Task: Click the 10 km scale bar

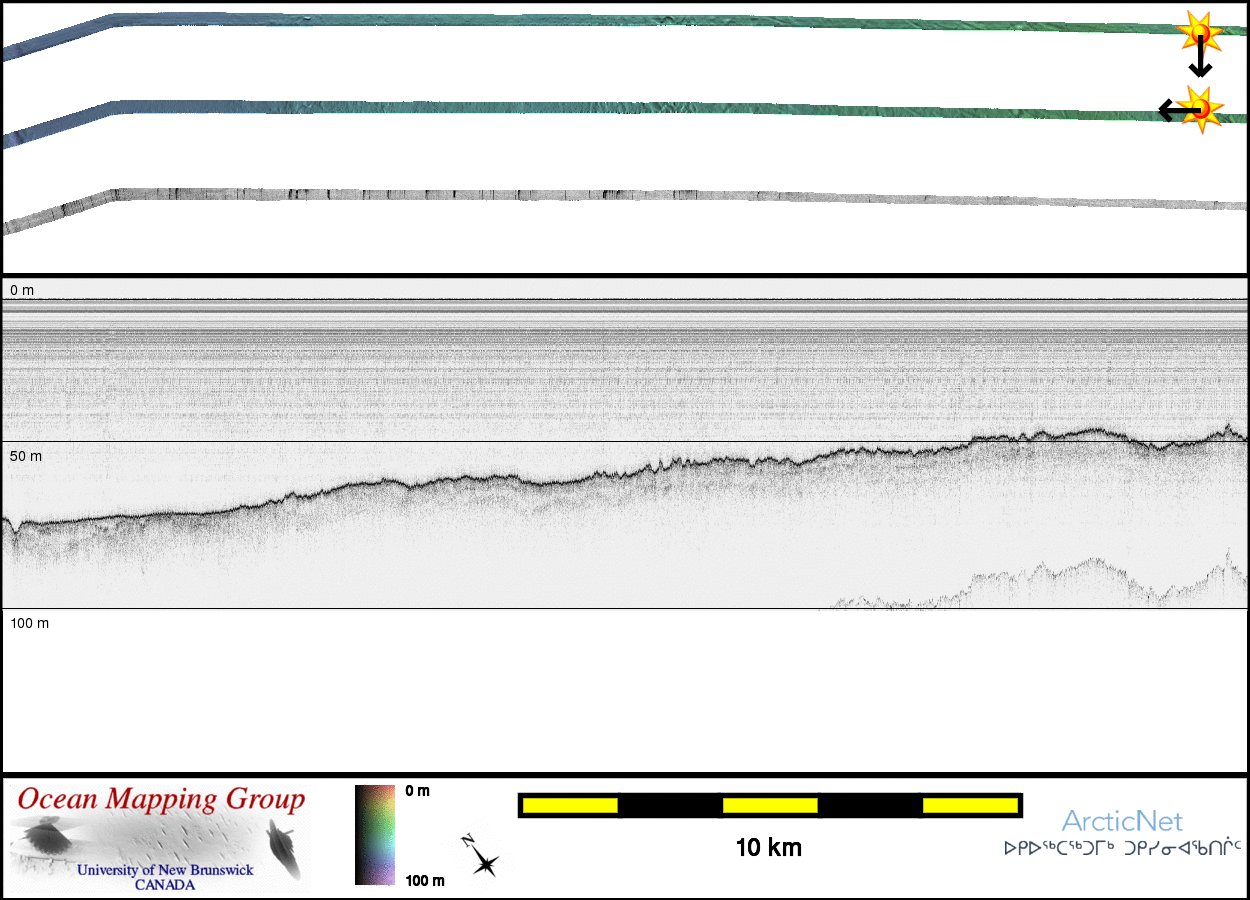Action: click(x=769, y=805)
